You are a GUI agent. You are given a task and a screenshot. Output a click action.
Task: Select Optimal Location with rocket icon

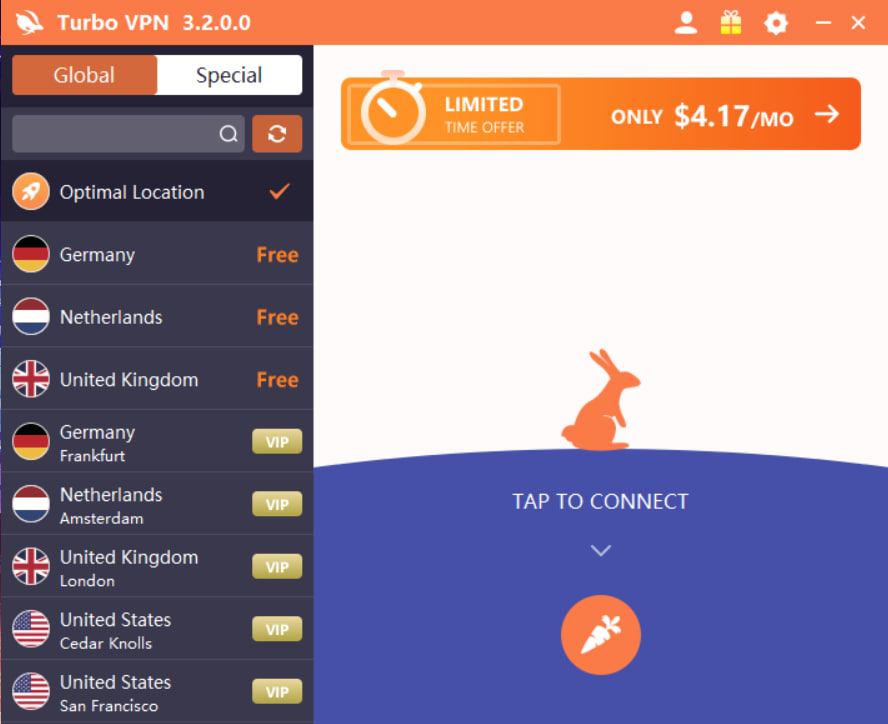[x=157, y=192]
